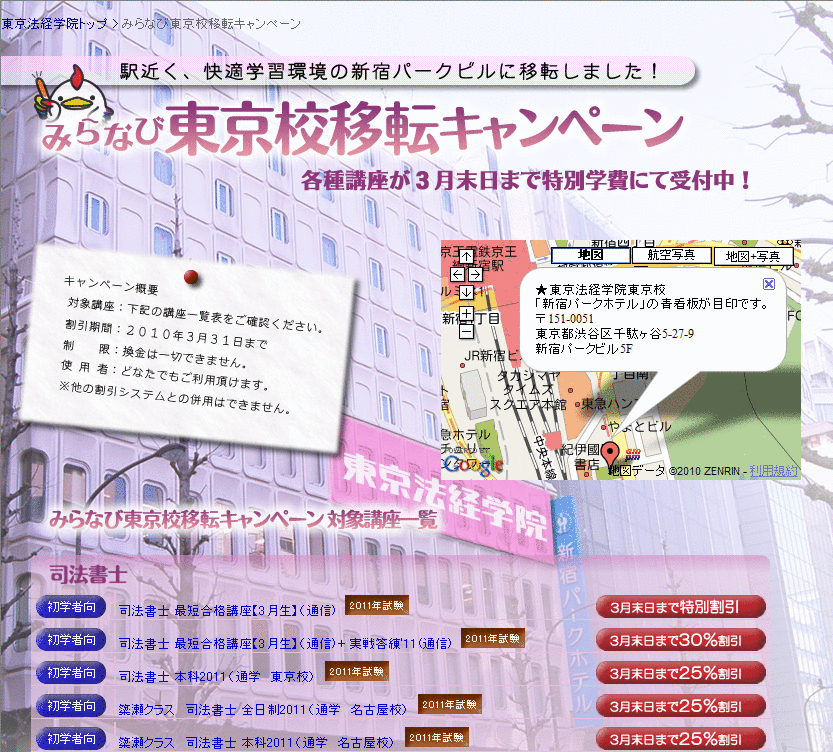Switch the map to 地図+写真 view
The height and width of the screenshot is (752, 833).
click(x=753, y=257)
